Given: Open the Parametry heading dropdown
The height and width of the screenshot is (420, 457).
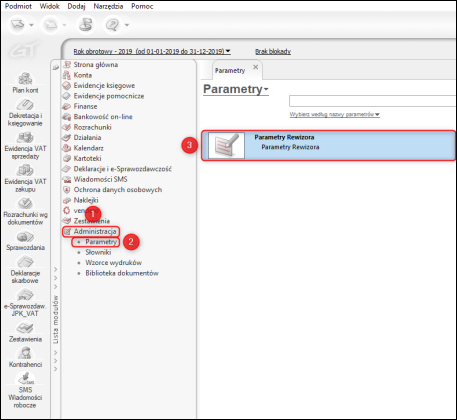Looking at the screenshot, I should pos(236,89).
